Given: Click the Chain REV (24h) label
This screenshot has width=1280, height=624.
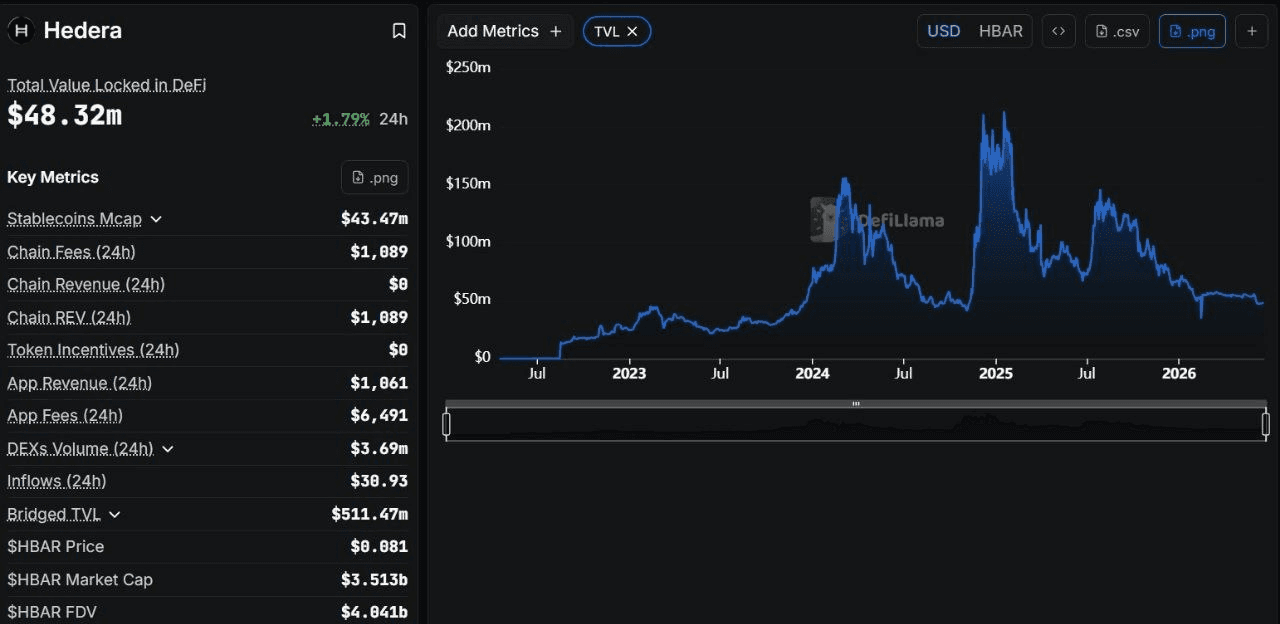Looking at the screenshot, I should click(69, 317).
